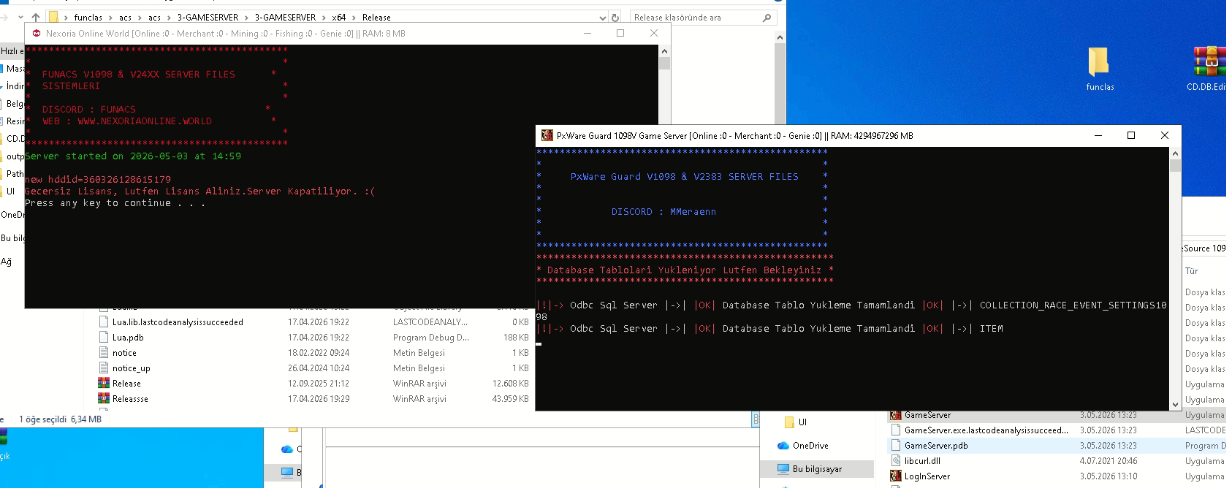The width and height of the screenshot is (1226, 488).
Task: Select the Release archive file name
Action: tap(127, 383)
